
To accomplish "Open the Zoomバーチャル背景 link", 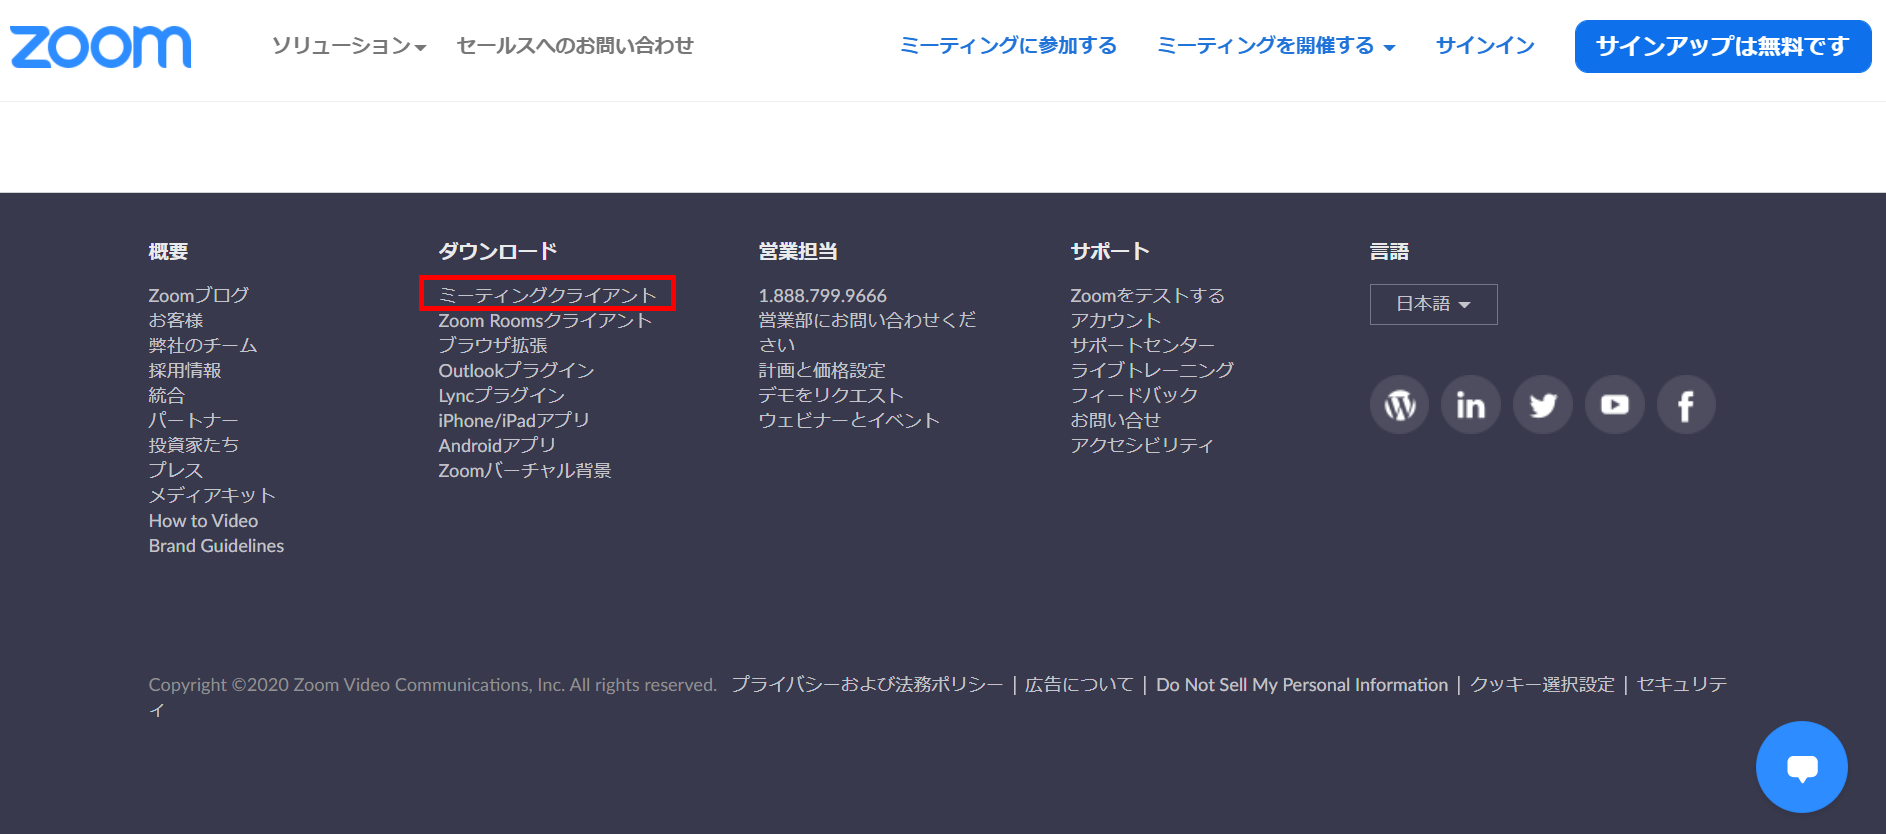I will pos(525,470).
